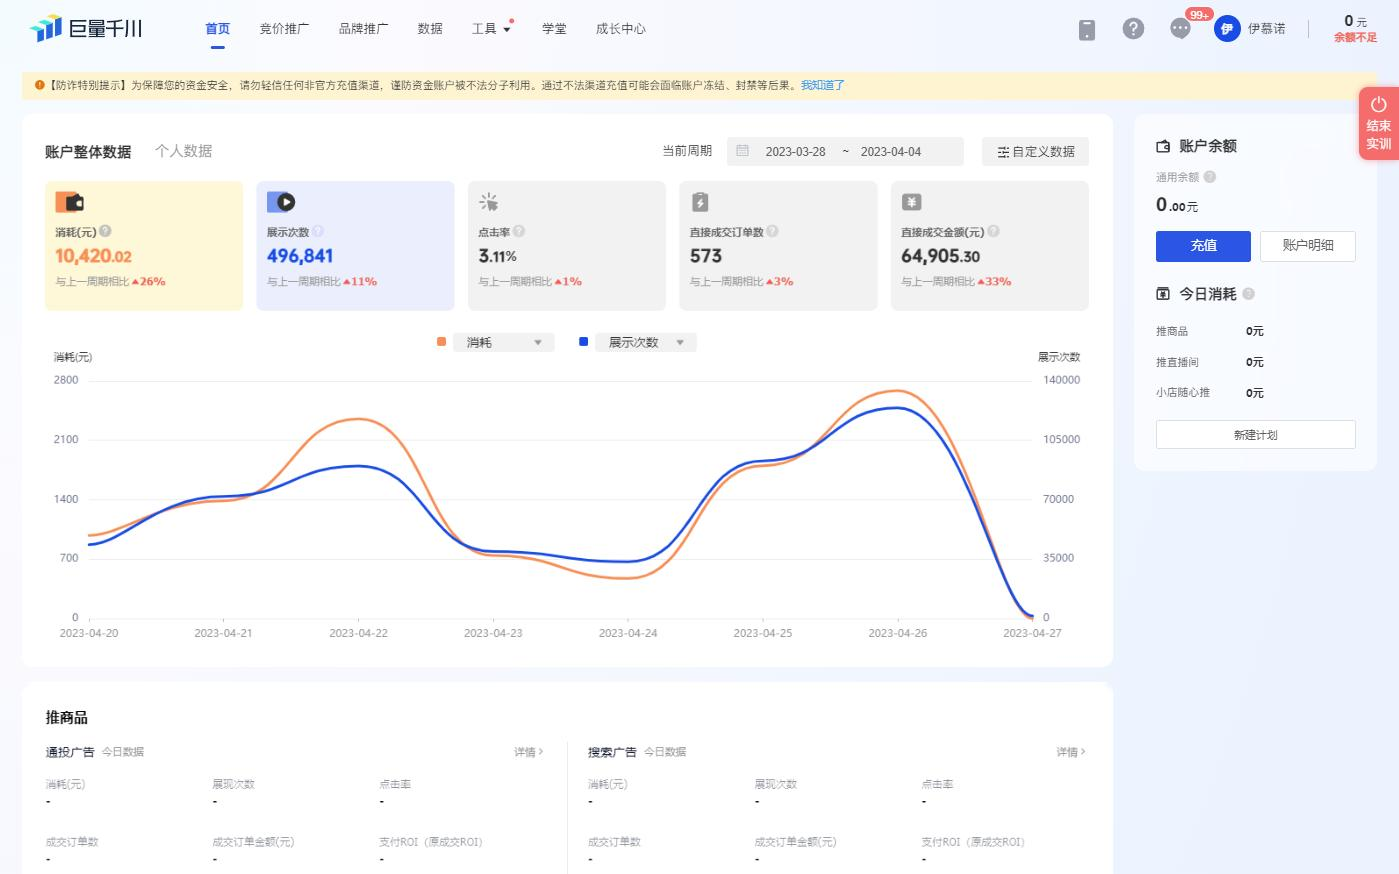The height and width of the screenshot is (874, 1399).
Task: Click info icon next to 通用余额
Action: click(1210, 177)
